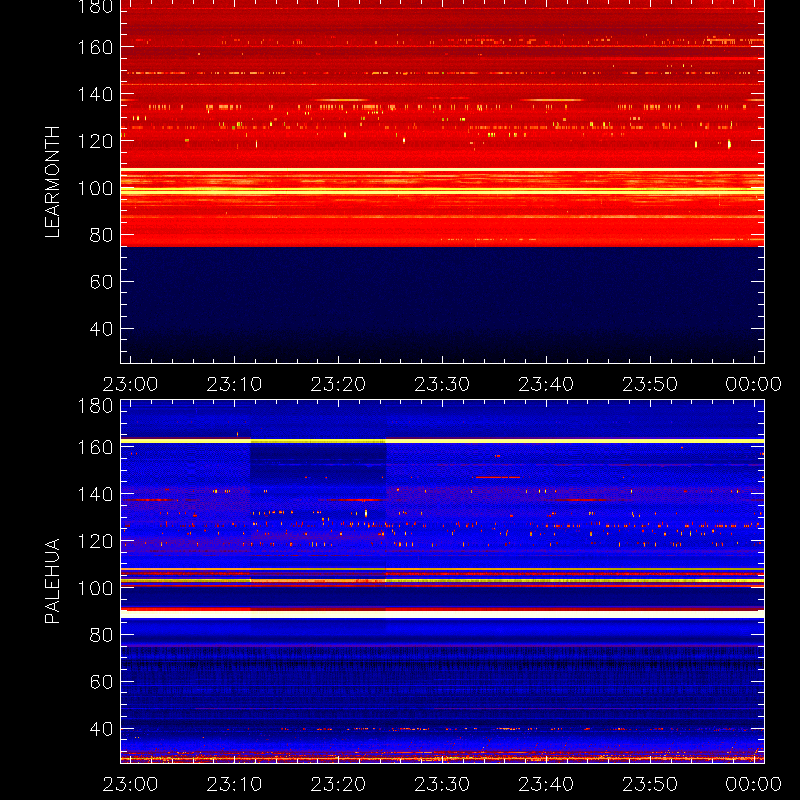Pick the 140 tick label on Palehua axis

(95, 494)
